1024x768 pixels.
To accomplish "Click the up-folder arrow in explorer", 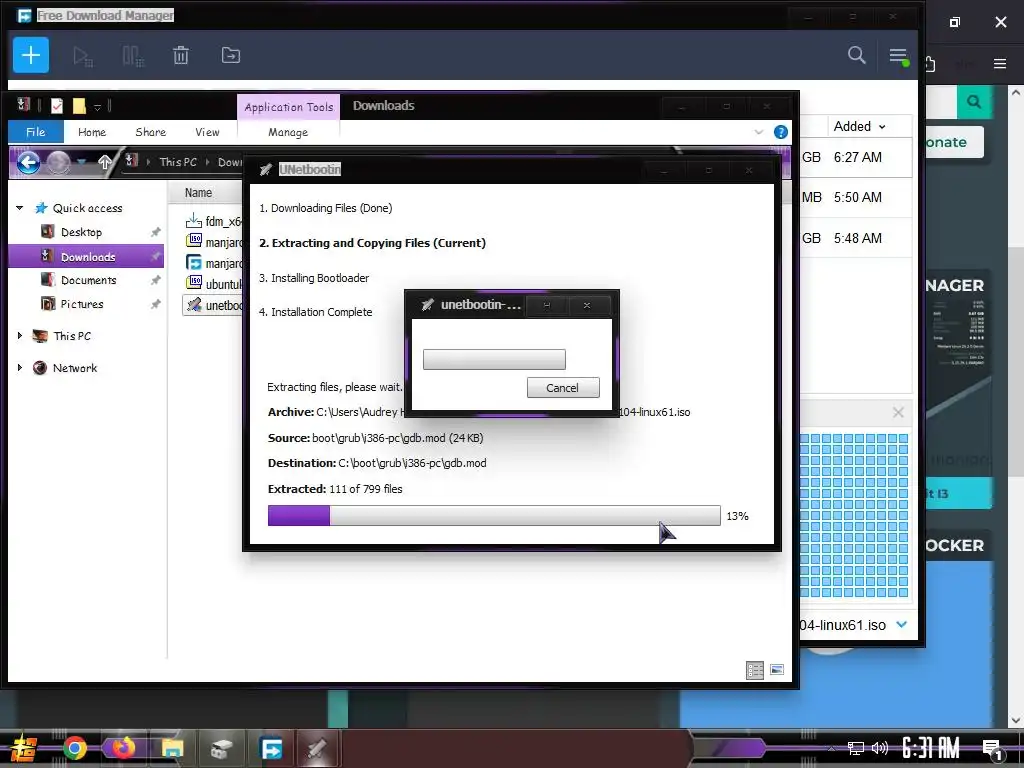I will click(x=104, y=162).
